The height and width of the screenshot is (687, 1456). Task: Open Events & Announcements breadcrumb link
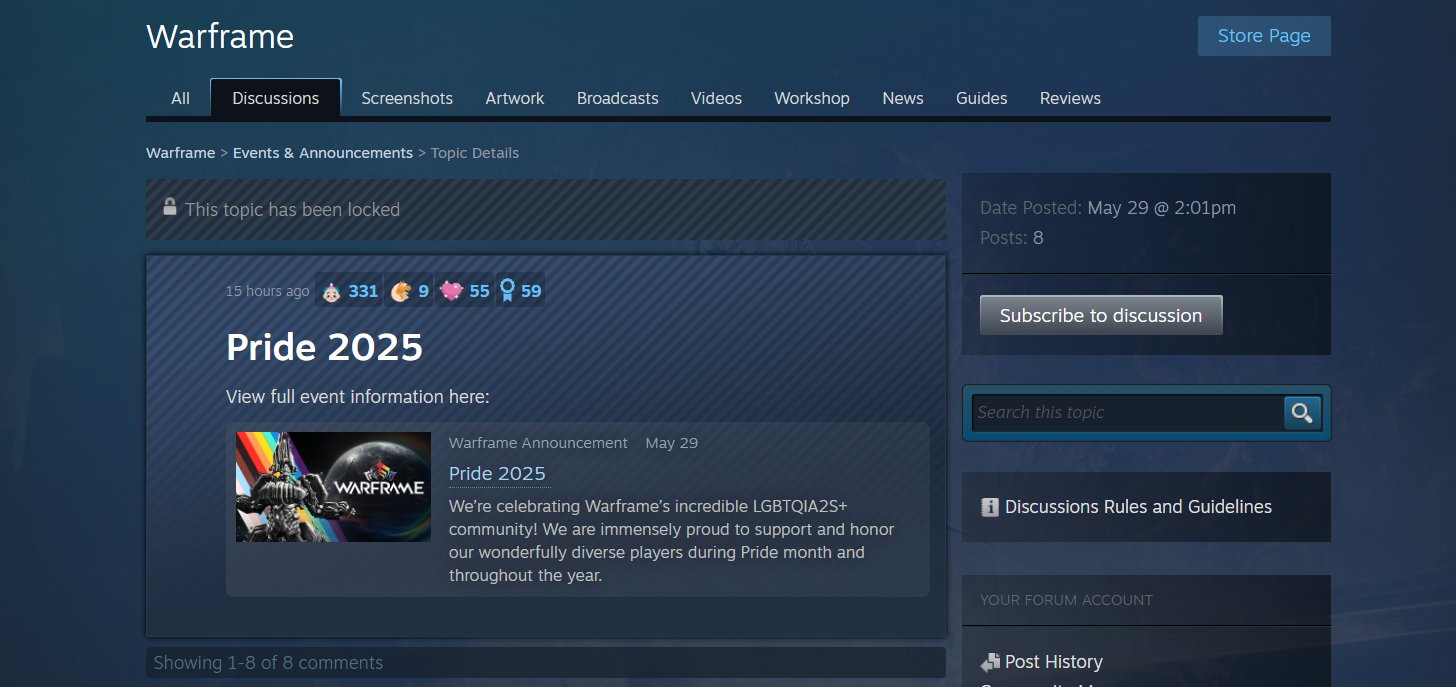pos(323,153)
